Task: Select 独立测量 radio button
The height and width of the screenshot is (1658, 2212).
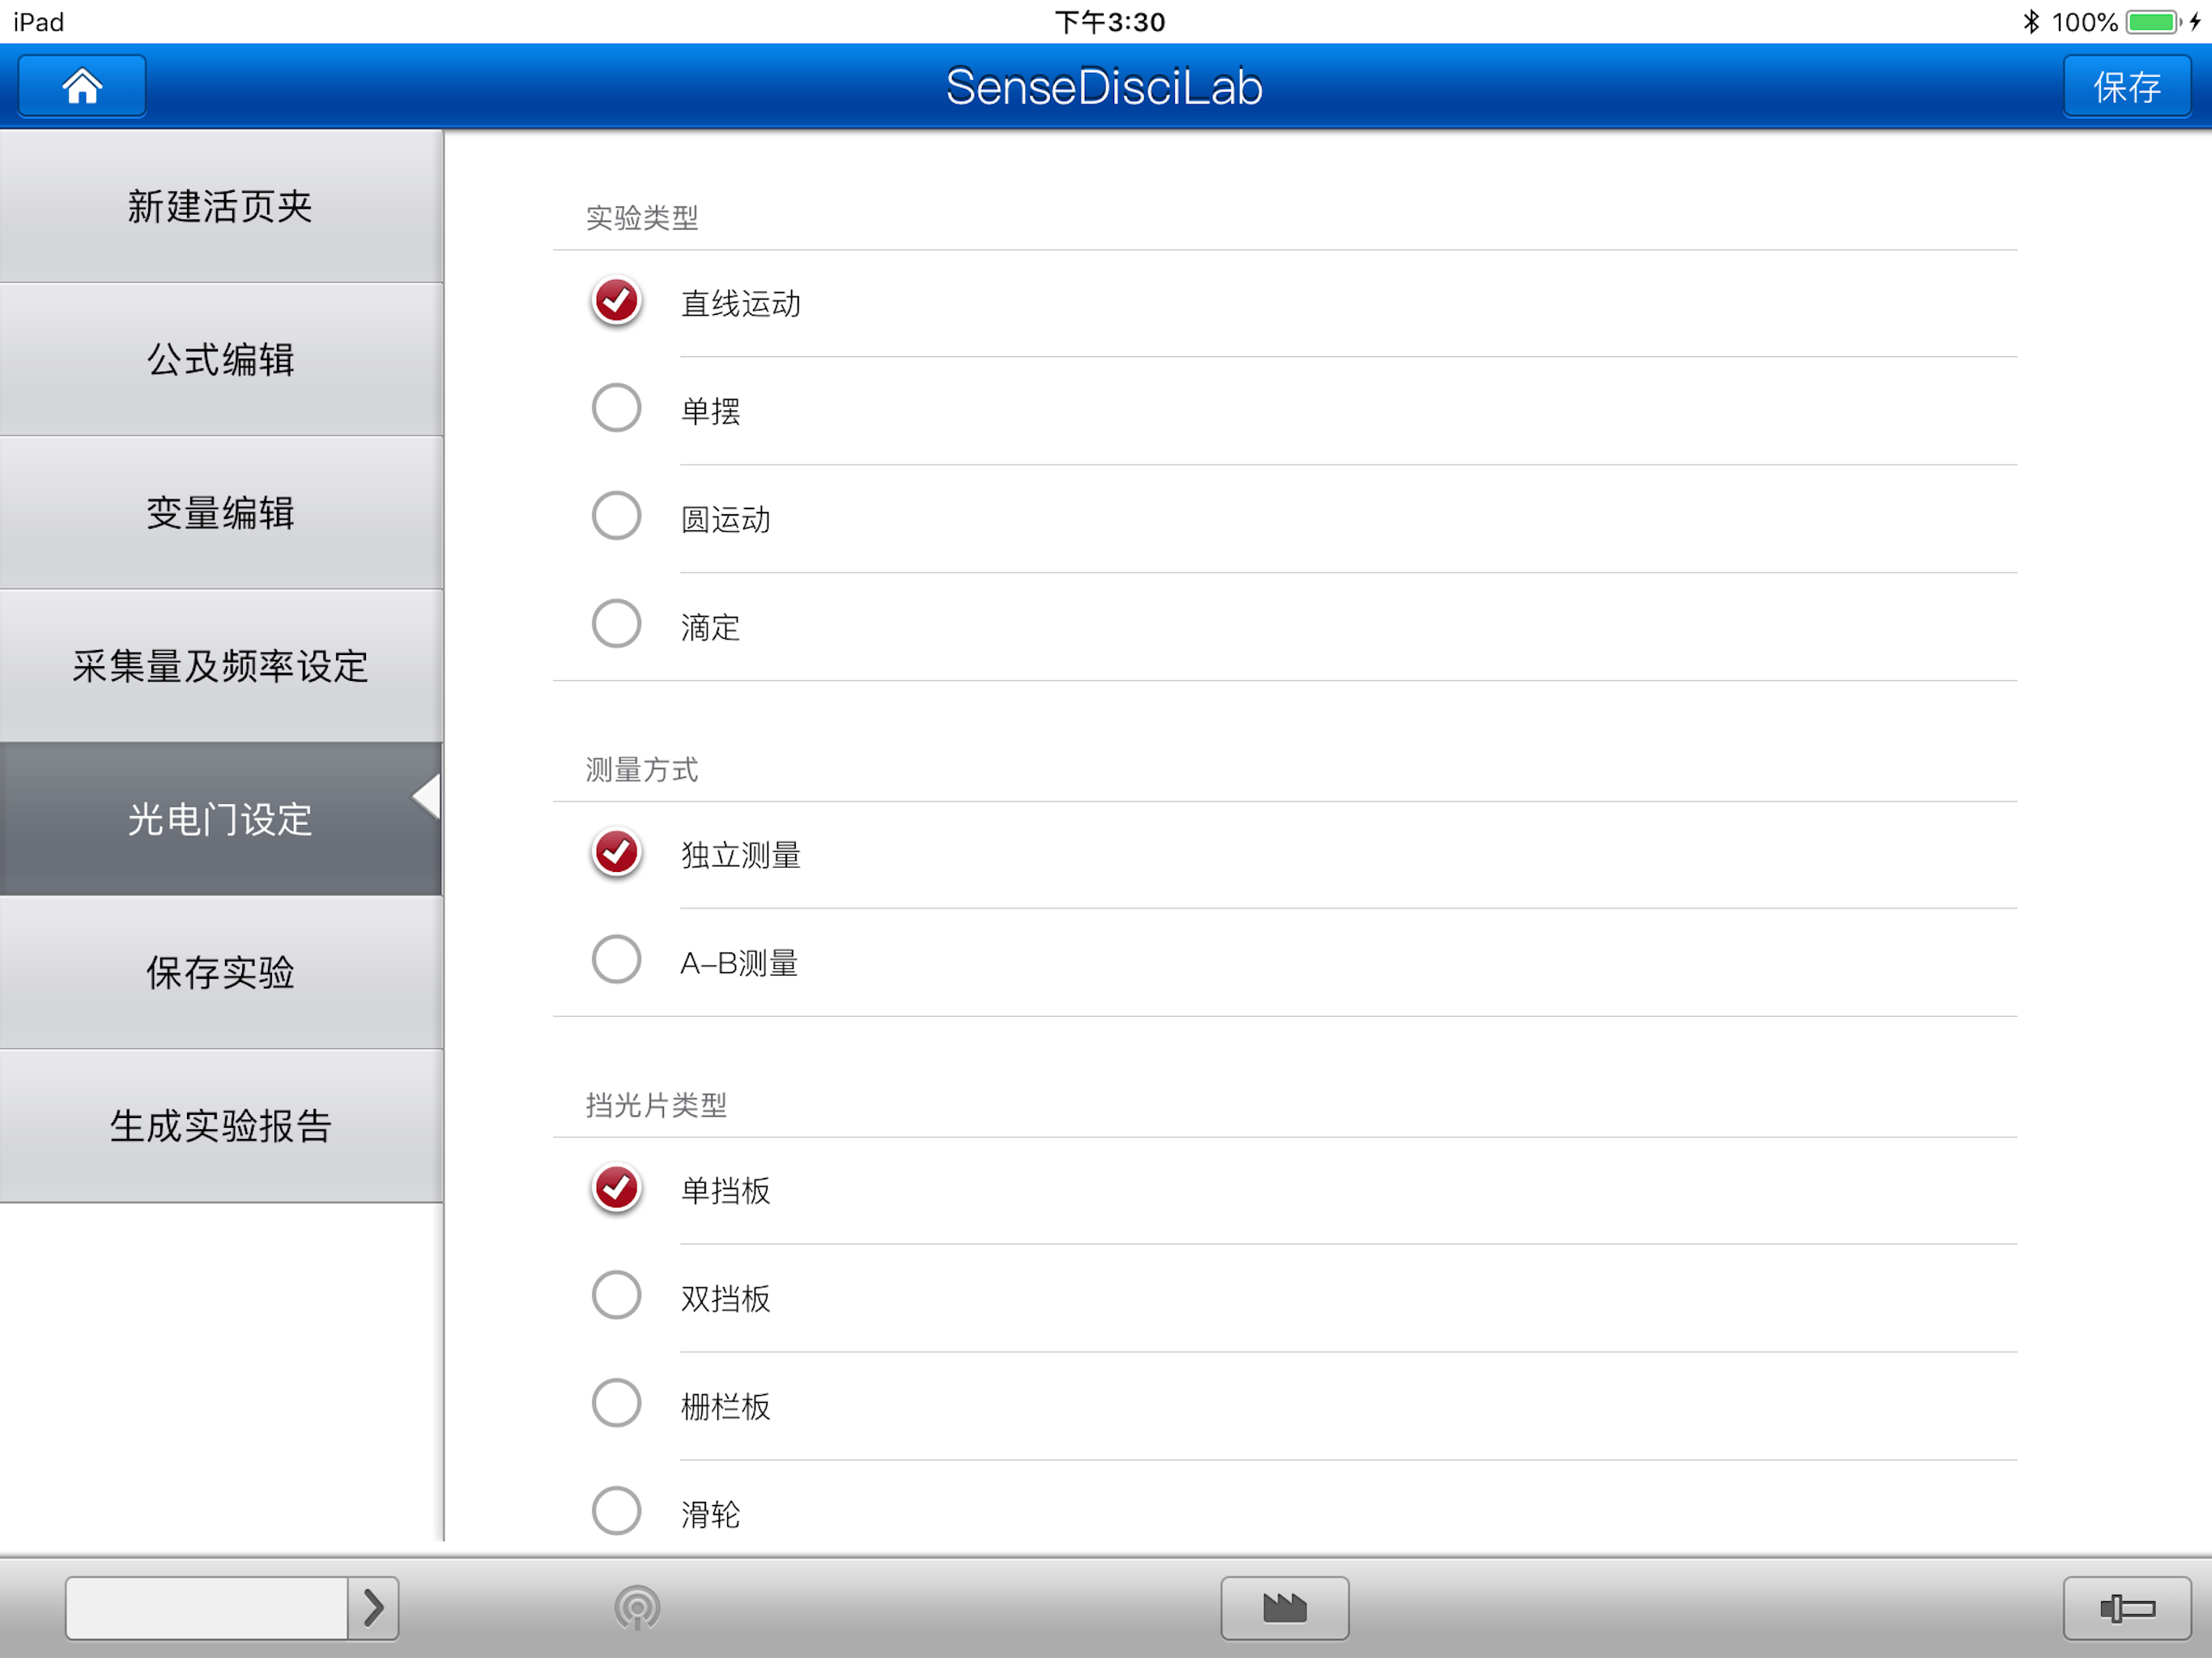Action: click(x=616, y=853)
